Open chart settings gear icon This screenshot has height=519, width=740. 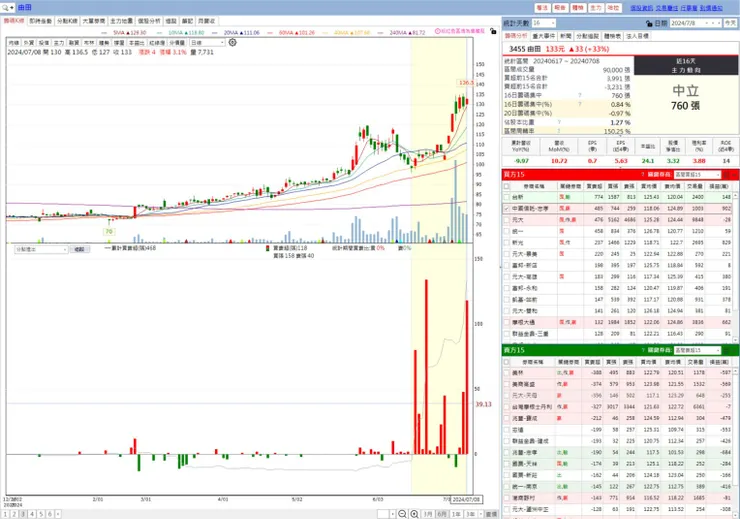pyautogui.click(x=233, y=42)
